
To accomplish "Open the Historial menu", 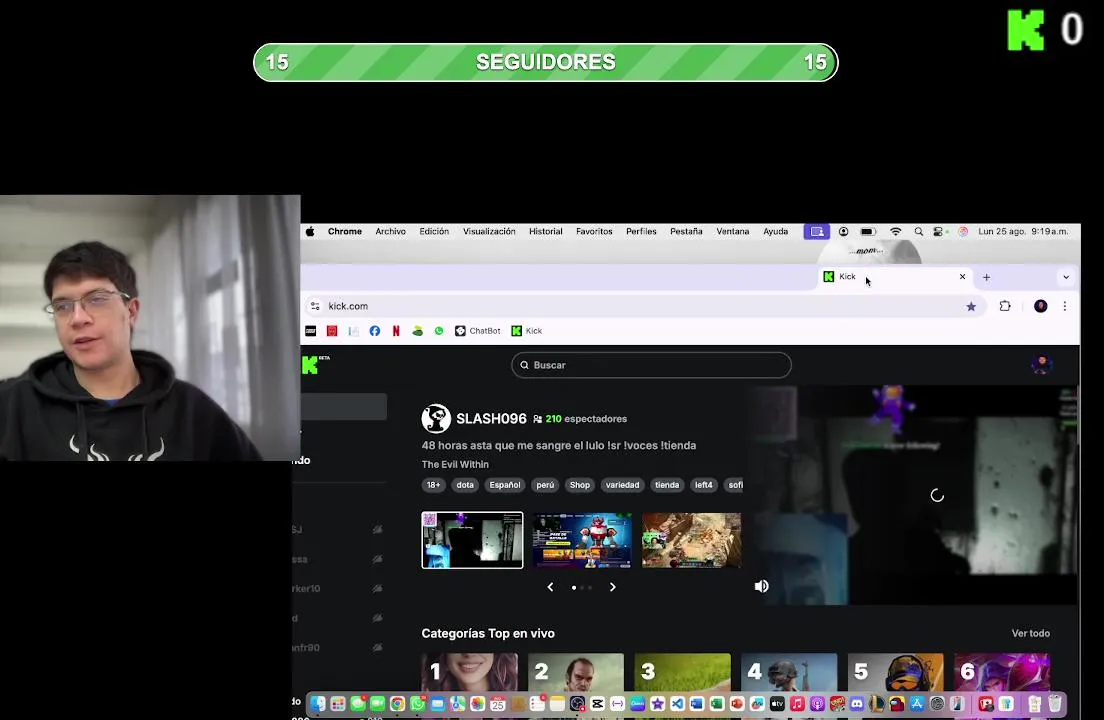I will coord(546,232).
